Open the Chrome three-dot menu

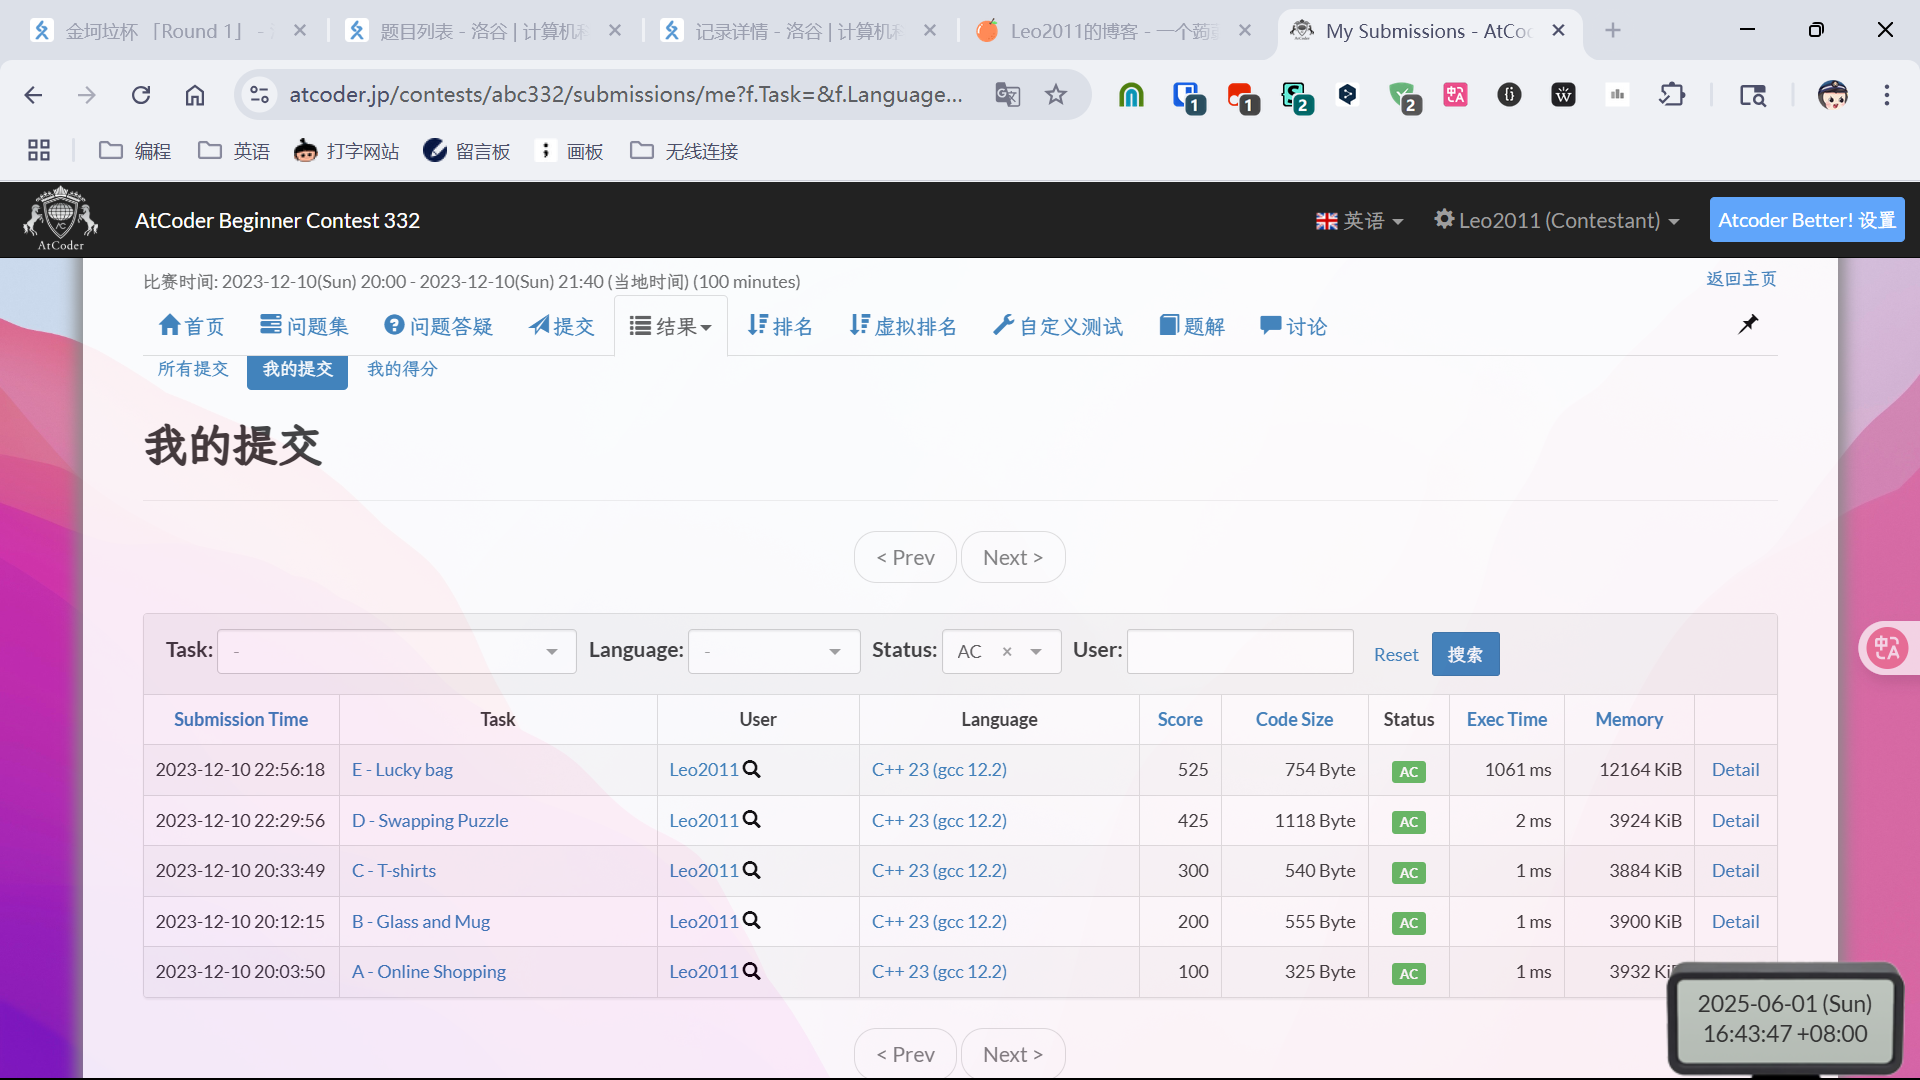click(x=1887, y=95)
